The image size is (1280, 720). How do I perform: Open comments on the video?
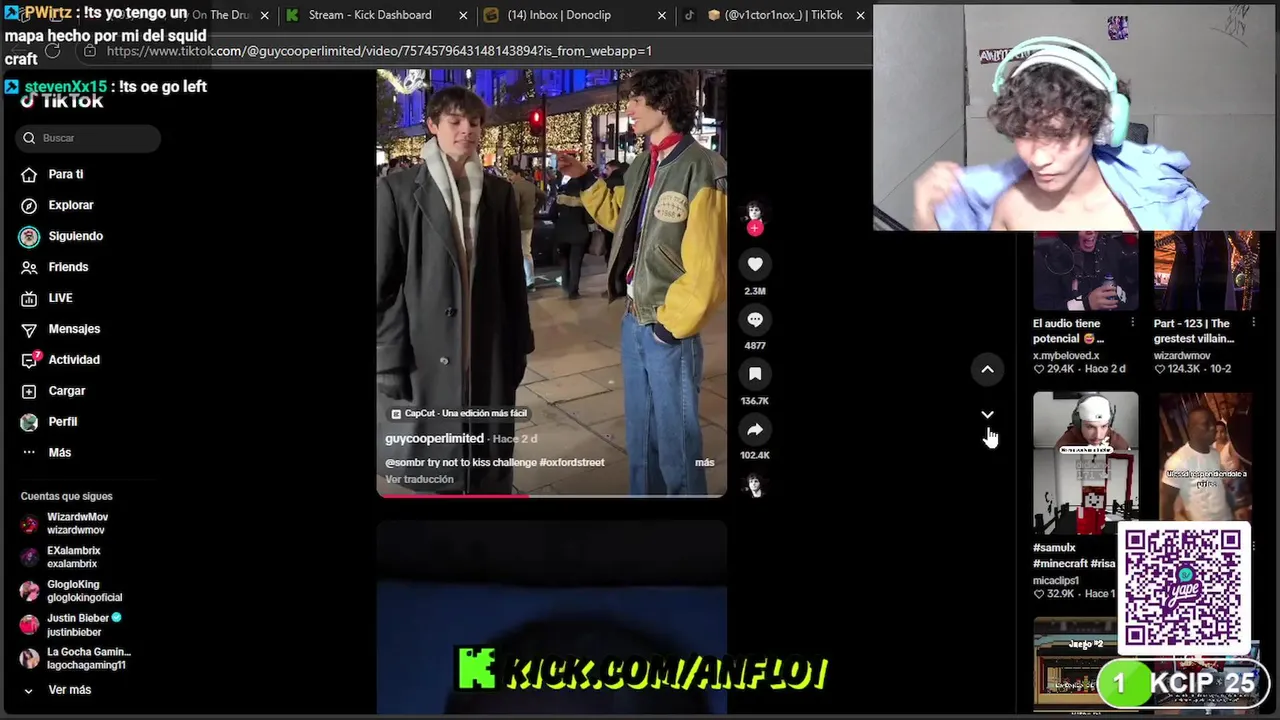tap(755, 319)
